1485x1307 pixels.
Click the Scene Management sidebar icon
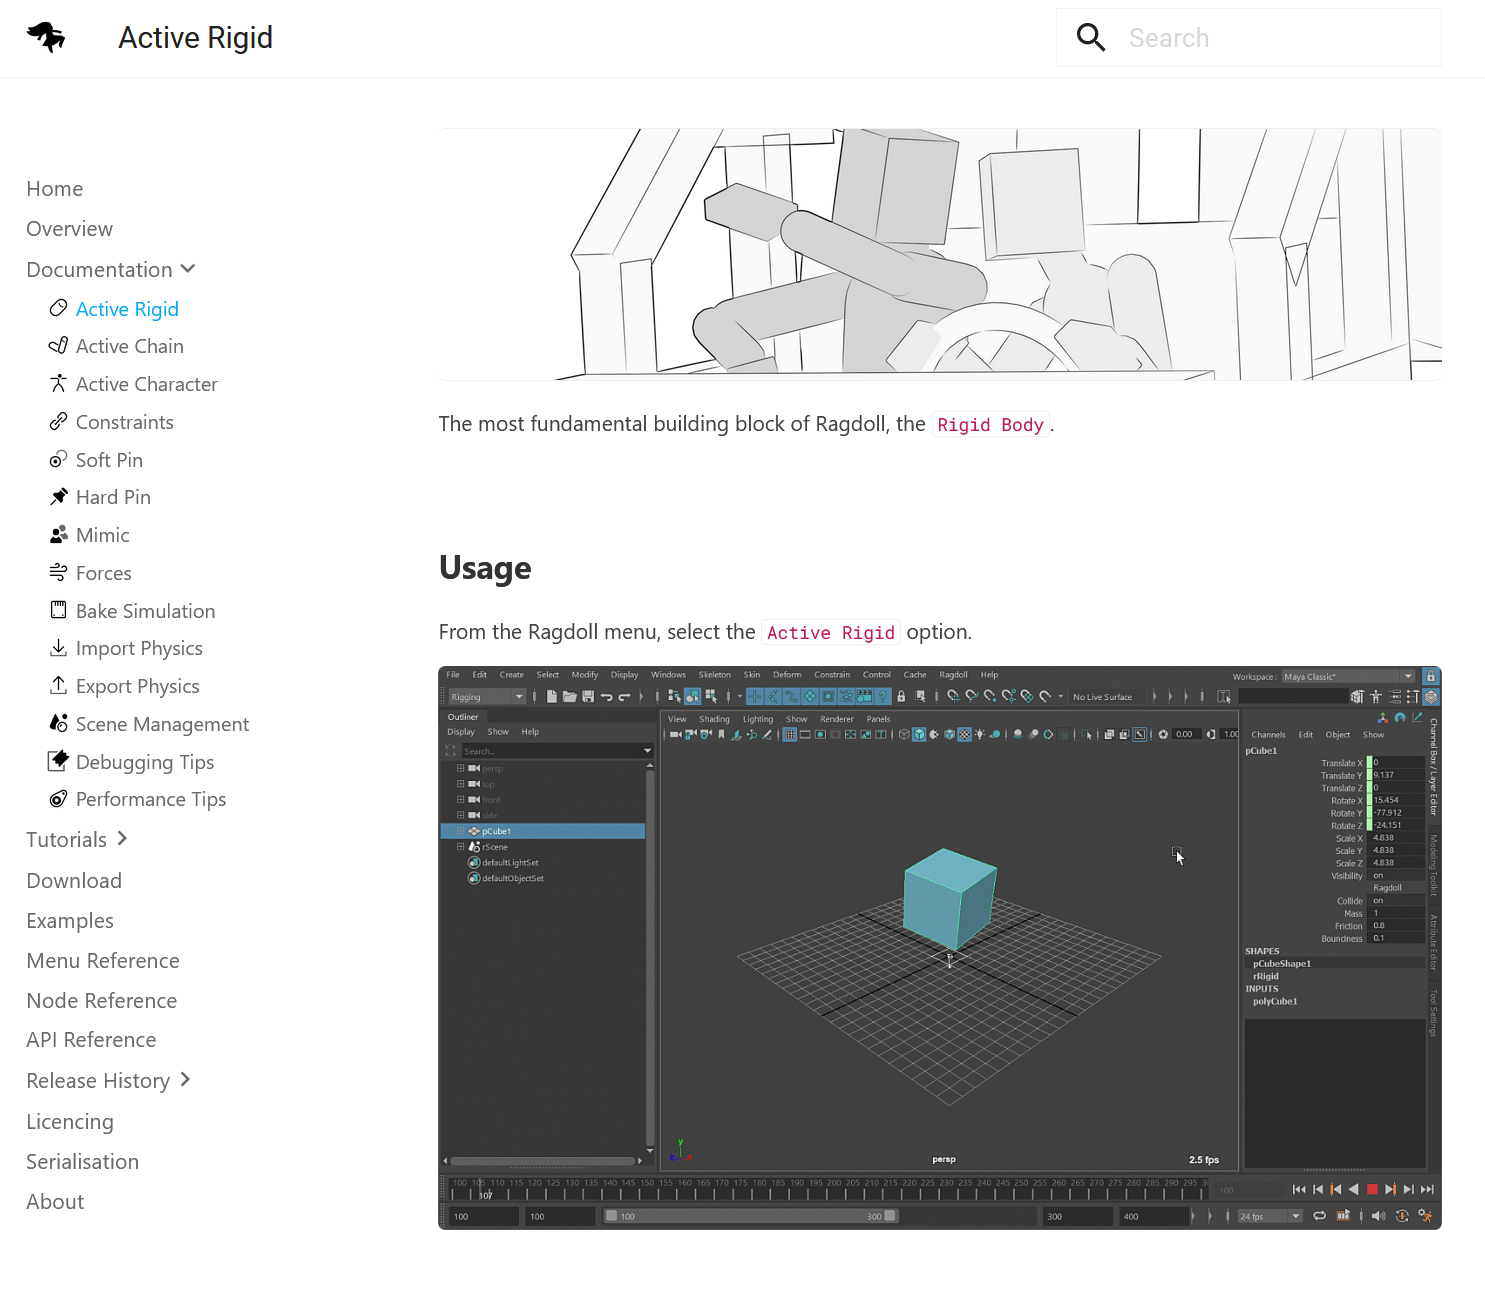point(58,723)
